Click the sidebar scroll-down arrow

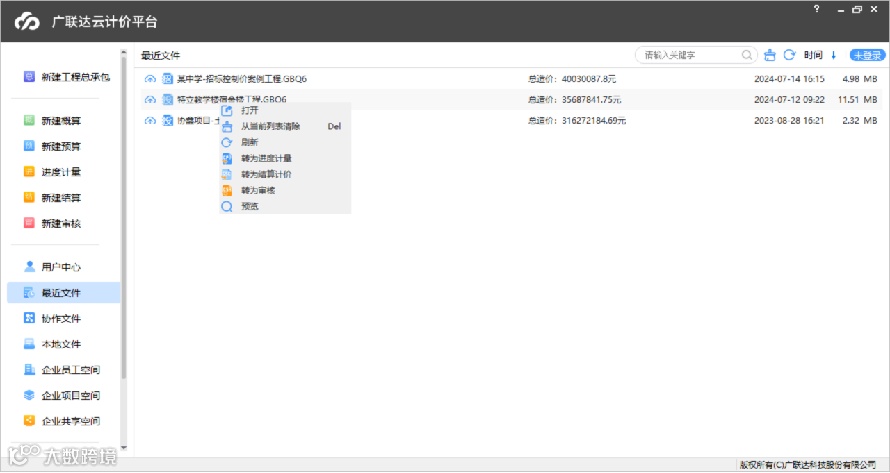[x=124, y=448]
